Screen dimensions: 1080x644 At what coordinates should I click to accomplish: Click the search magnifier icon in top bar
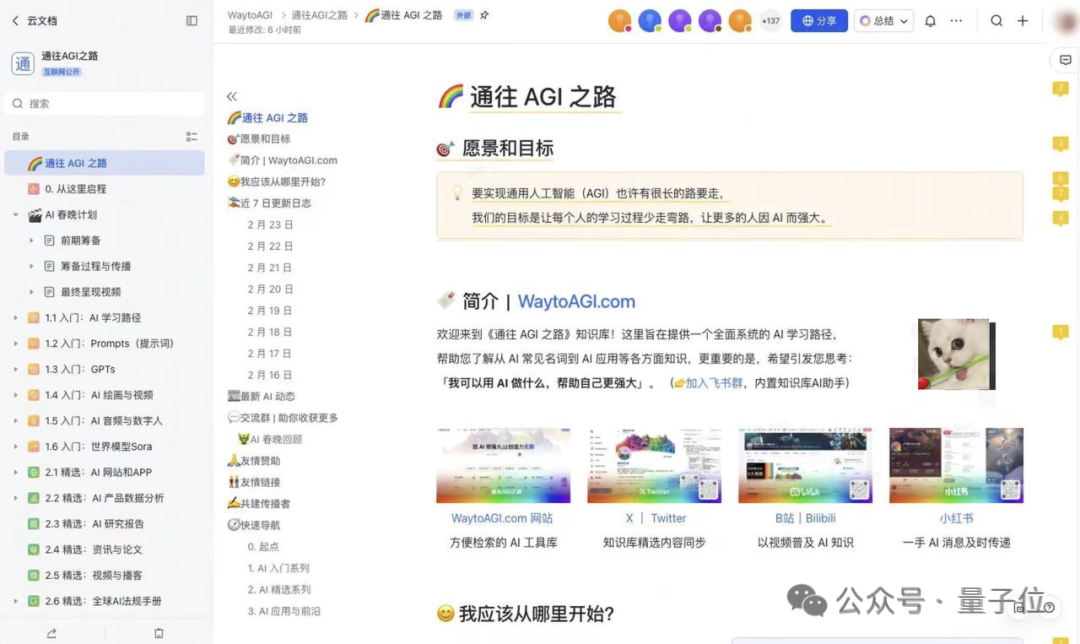[x=997, y=21]
